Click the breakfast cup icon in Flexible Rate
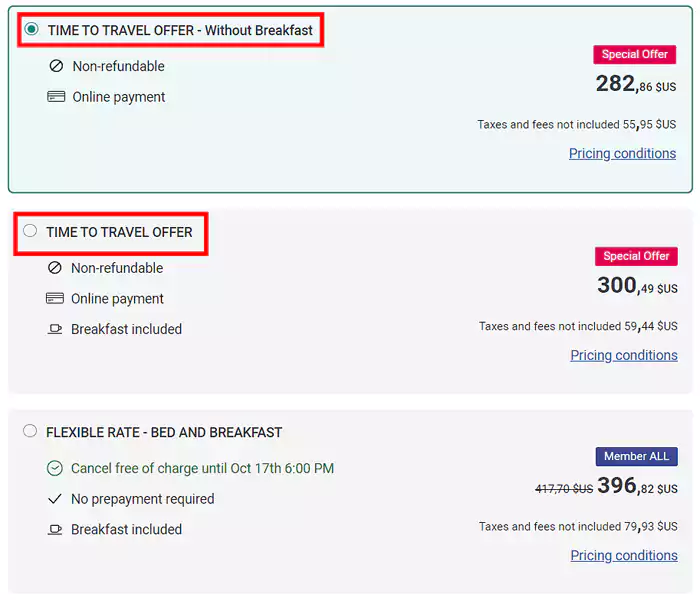 (54, 529)
